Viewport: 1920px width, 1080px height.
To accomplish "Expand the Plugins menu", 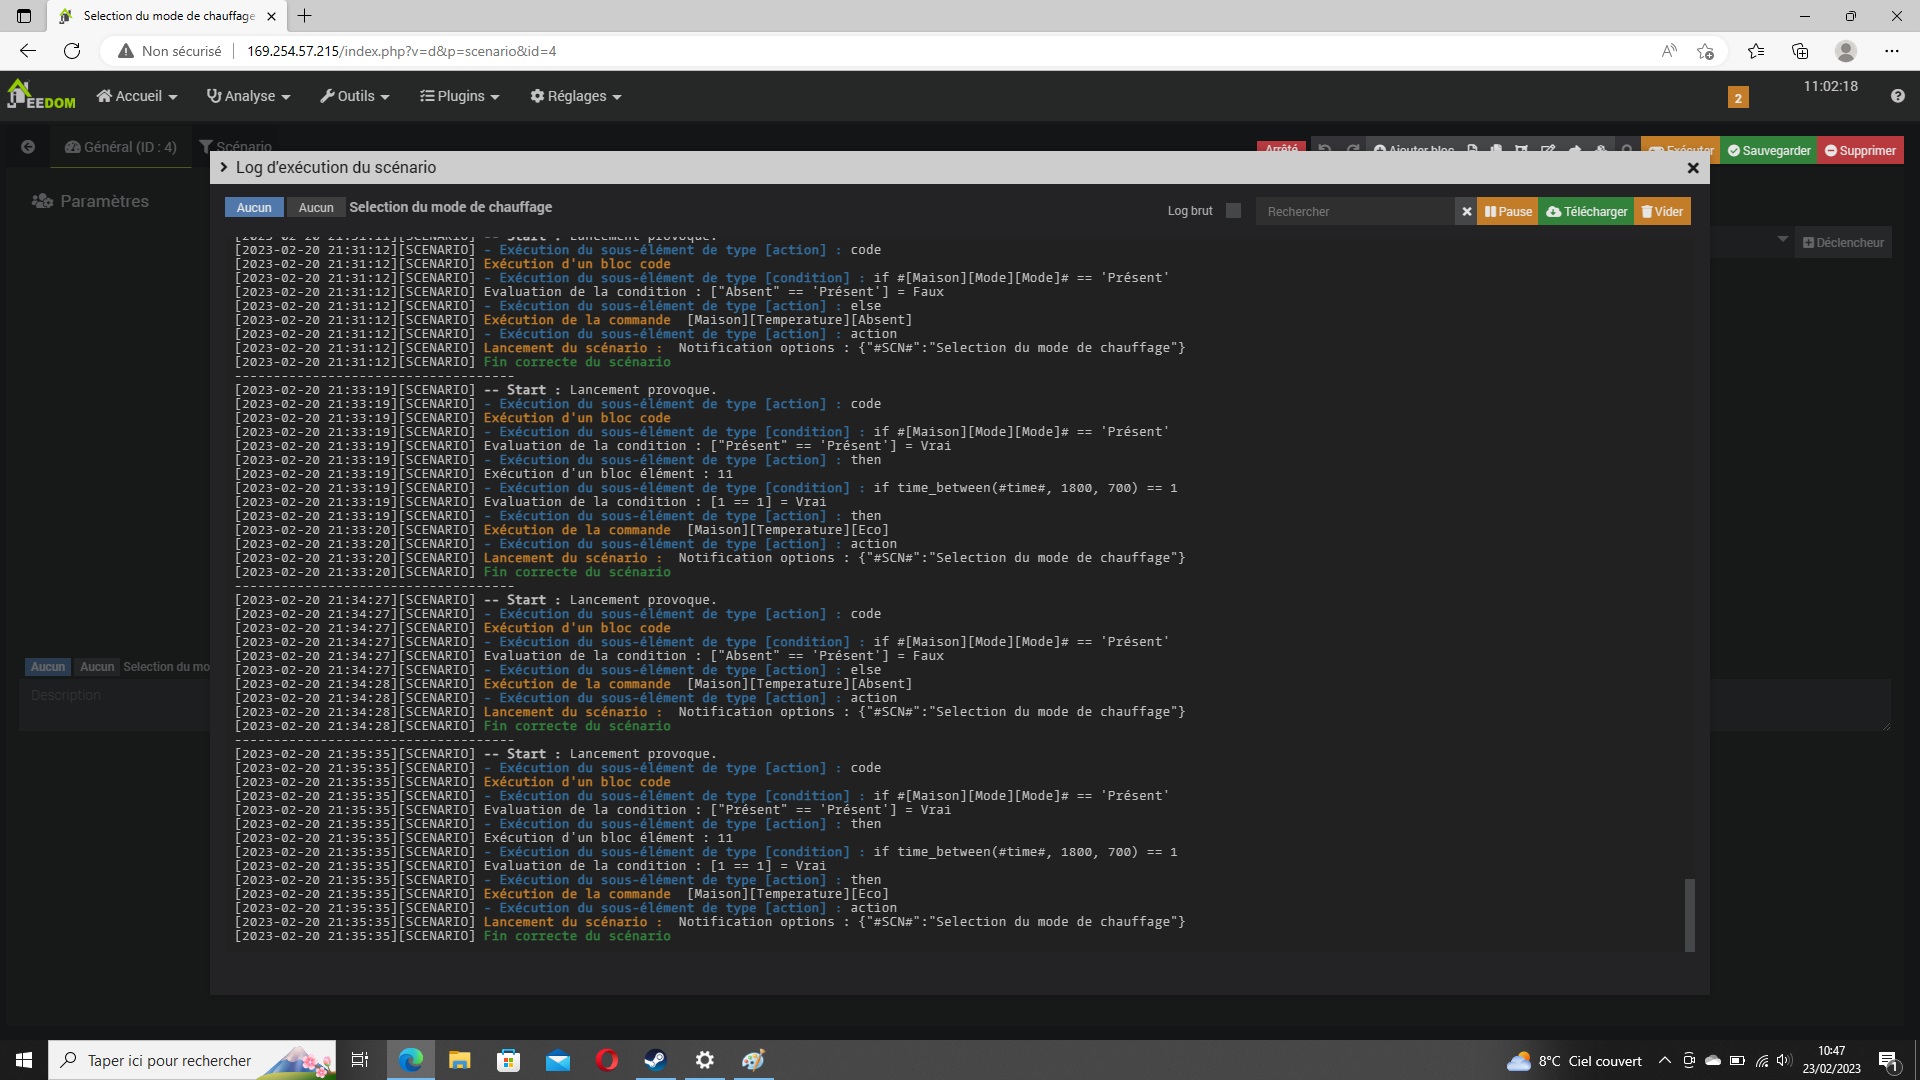I will click(459, 96).
